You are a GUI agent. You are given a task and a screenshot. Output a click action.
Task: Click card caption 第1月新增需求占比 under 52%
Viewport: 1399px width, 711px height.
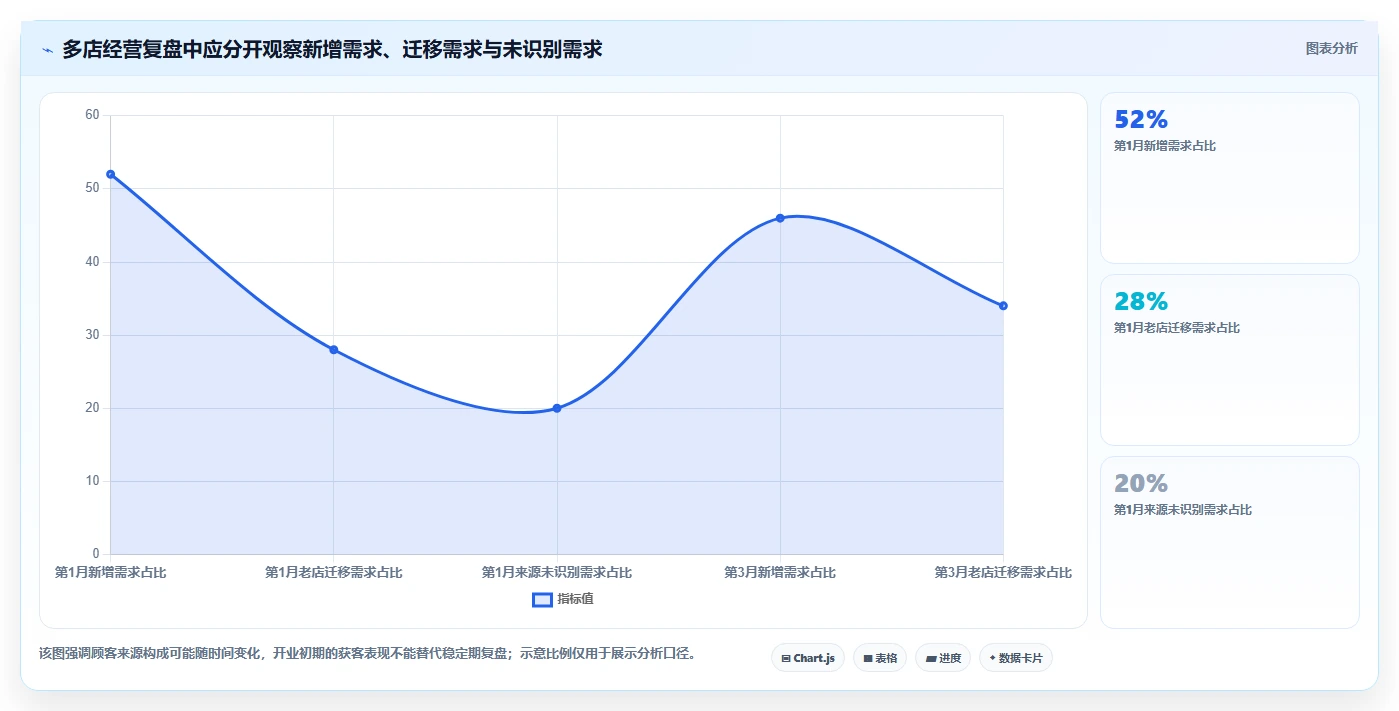(1165, 146)
